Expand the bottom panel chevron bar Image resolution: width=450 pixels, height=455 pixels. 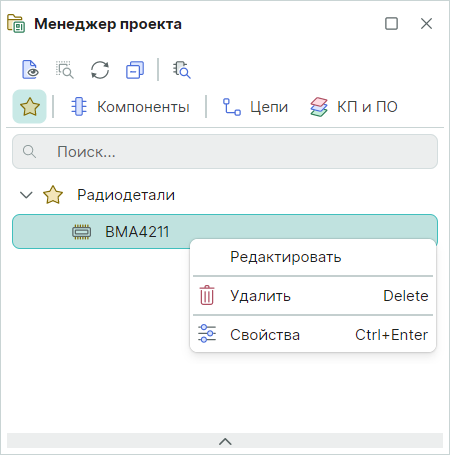point(225,441)
